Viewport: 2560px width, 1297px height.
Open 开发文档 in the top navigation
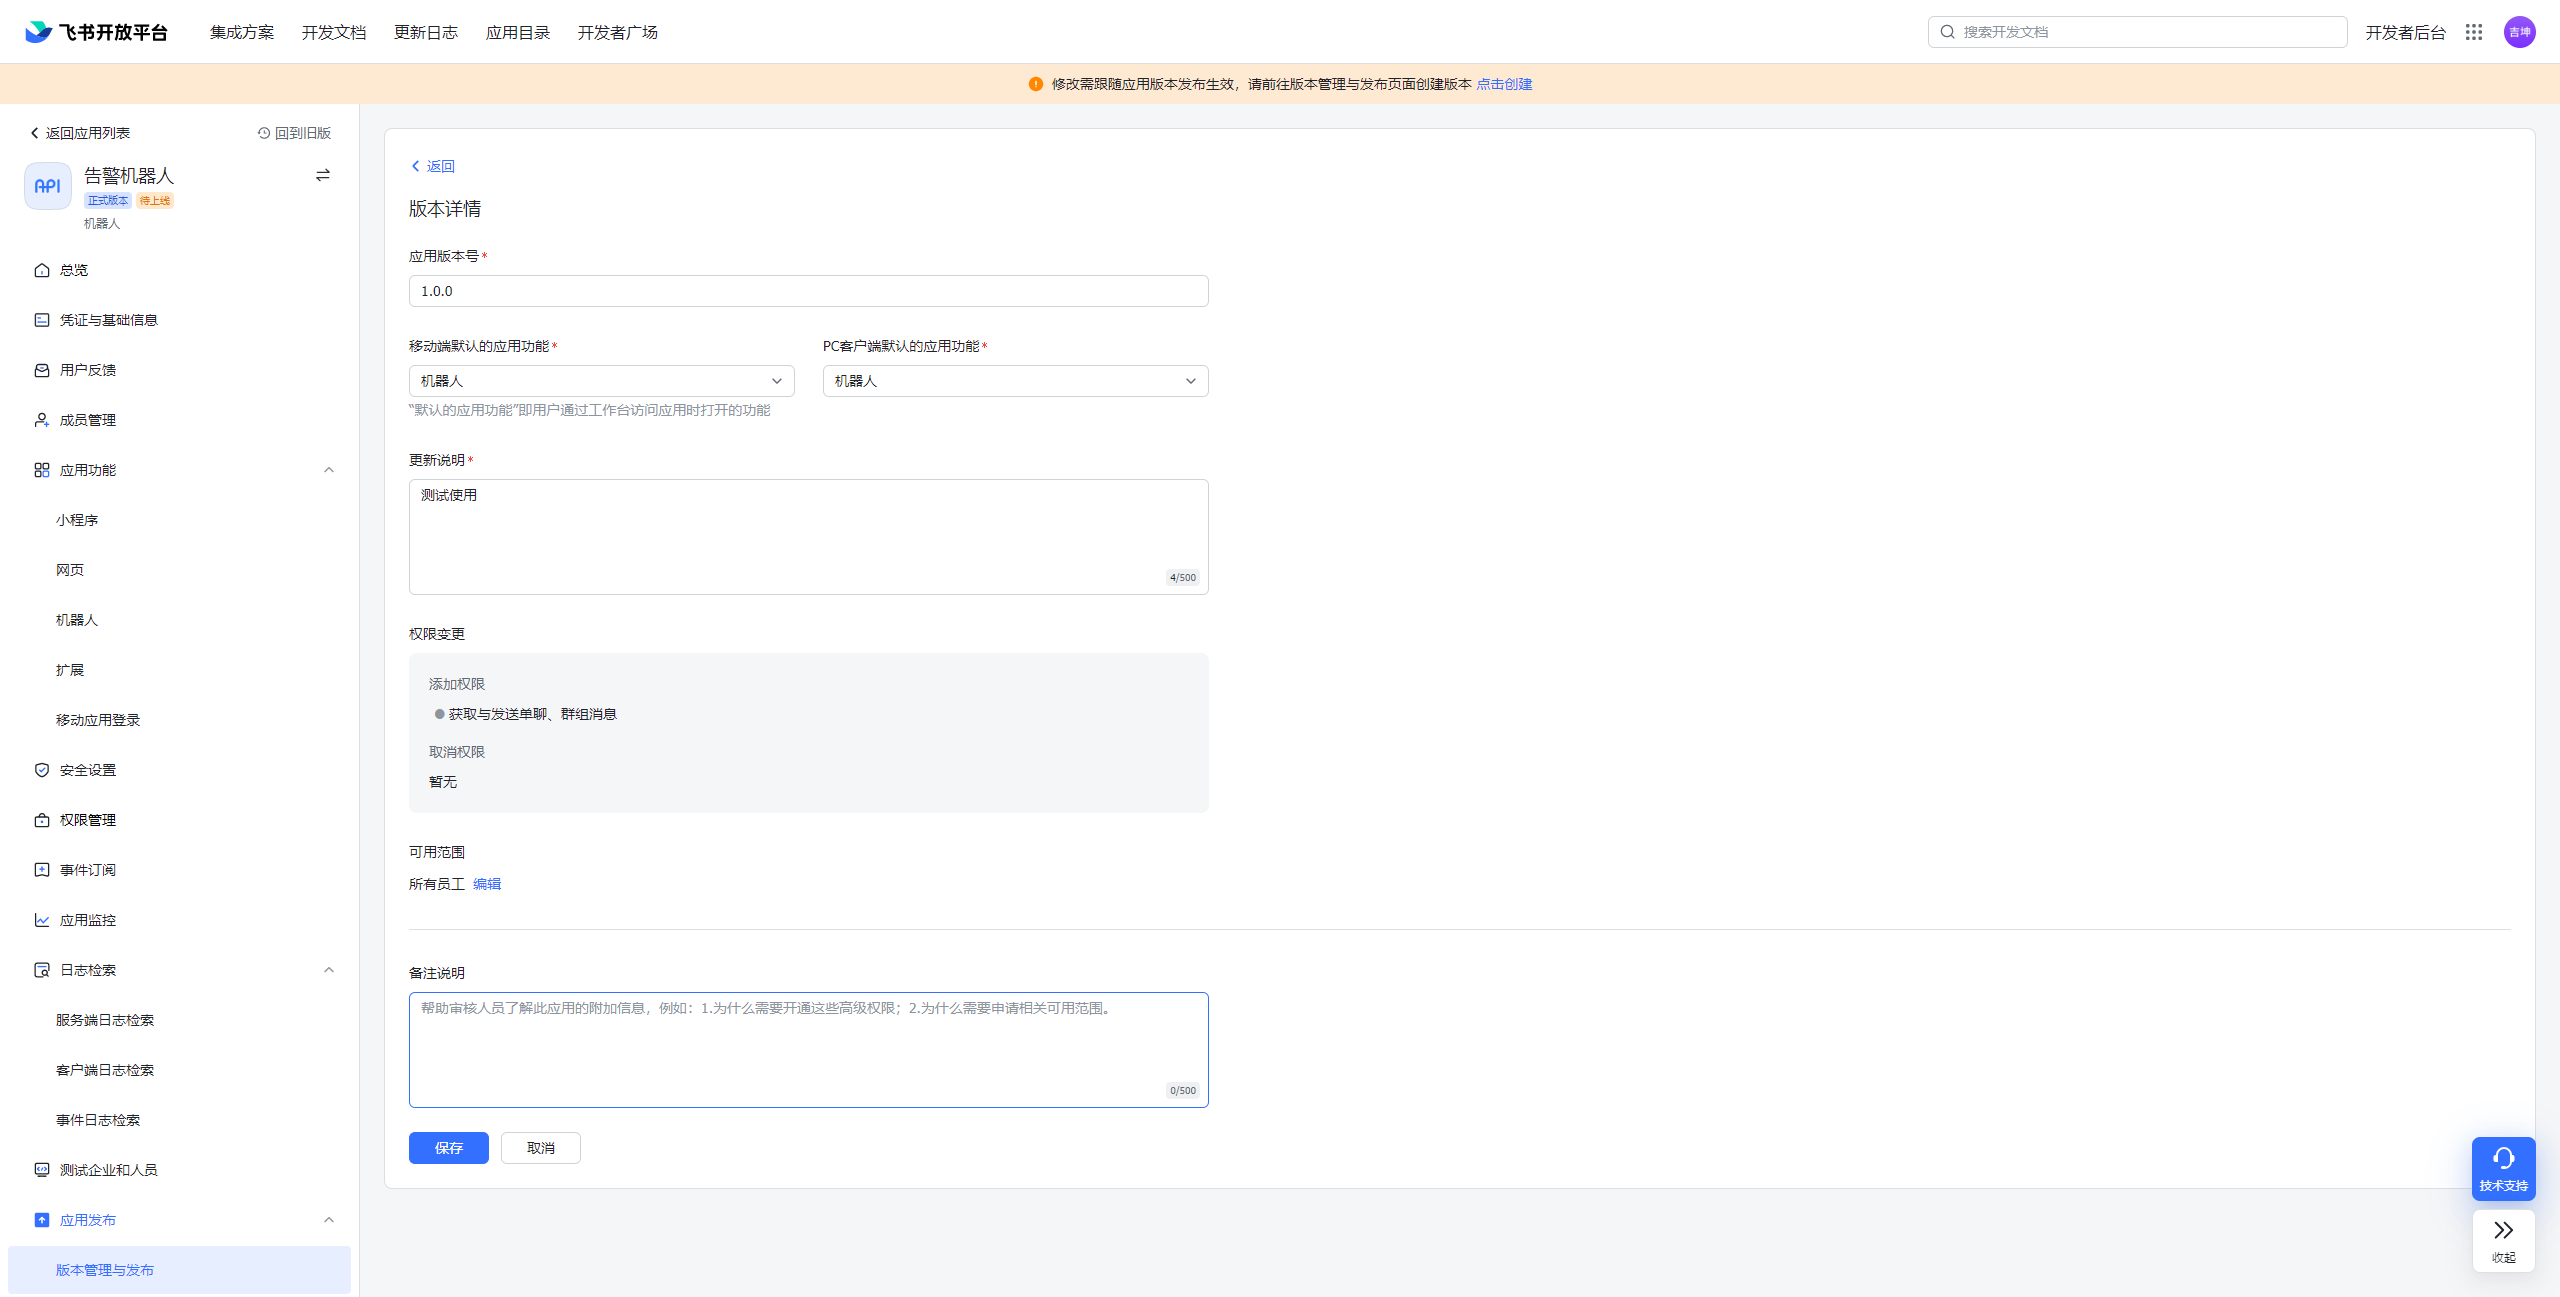click(334, 32)
